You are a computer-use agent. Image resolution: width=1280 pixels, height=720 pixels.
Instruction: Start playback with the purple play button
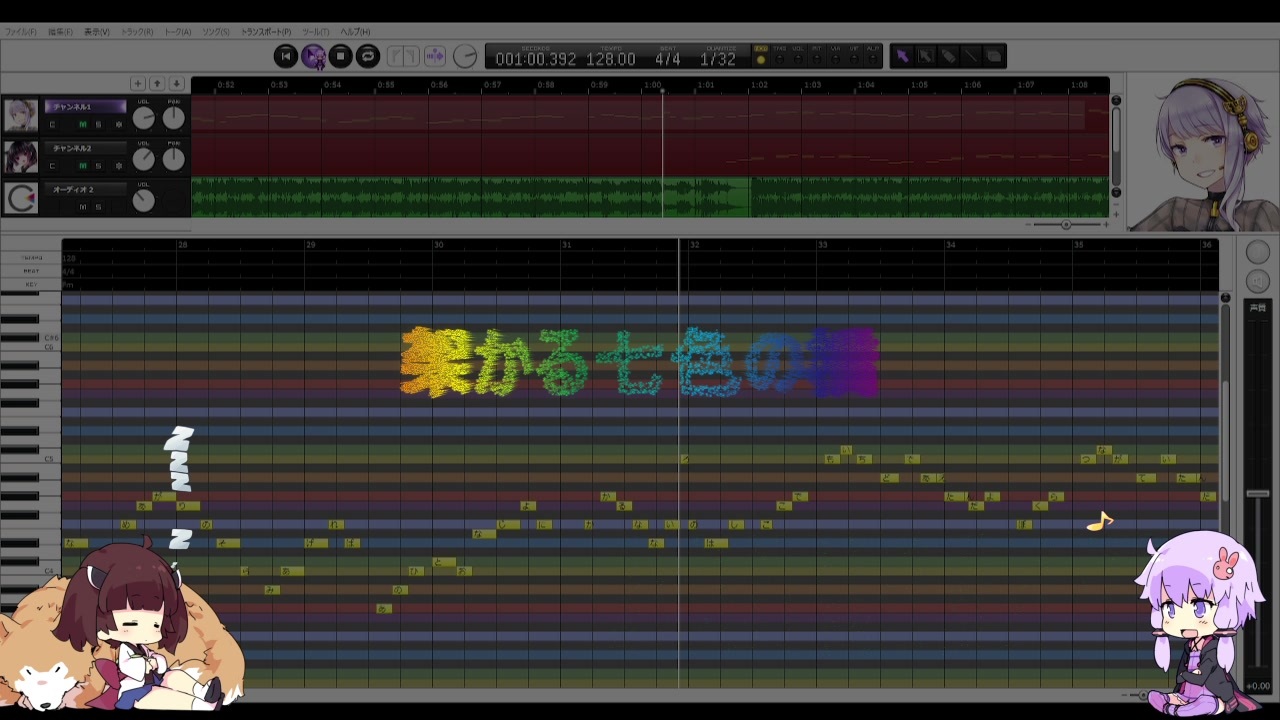click(313, 56)
